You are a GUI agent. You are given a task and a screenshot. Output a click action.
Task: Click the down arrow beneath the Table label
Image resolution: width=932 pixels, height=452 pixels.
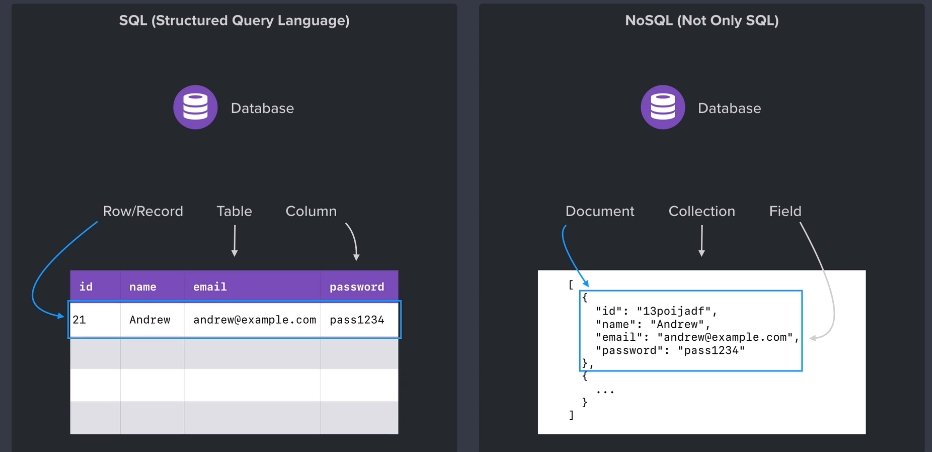pyautogui.click(x=234, y=240)
